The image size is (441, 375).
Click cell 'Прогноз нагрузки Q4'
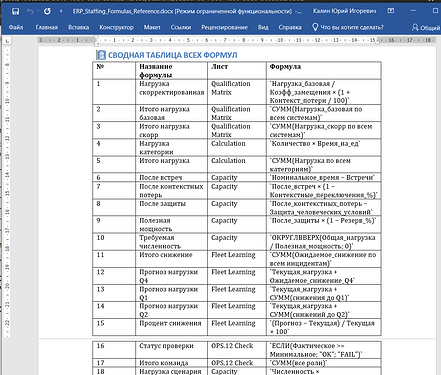click(171, 276)
